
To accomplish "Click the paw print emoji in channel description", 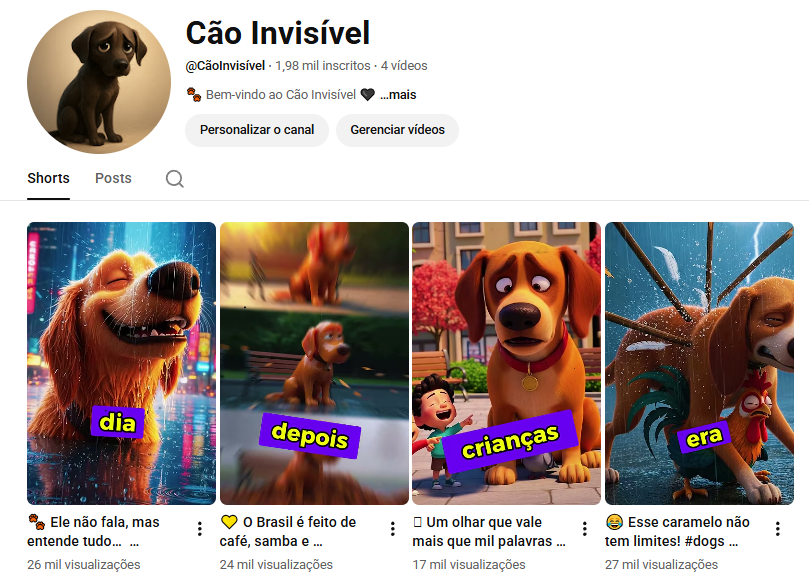I will [194, 94].
